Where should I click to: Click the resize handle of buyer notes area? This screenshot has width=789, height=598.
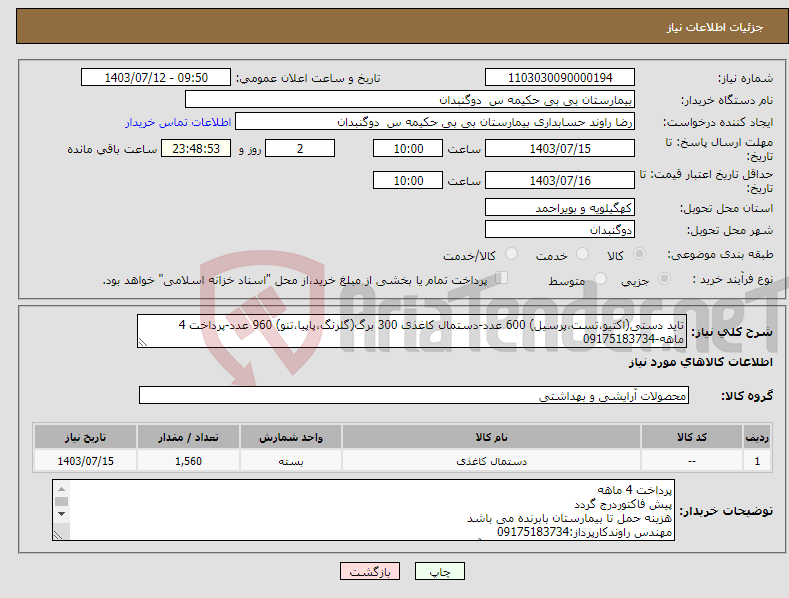coord(58,535)
